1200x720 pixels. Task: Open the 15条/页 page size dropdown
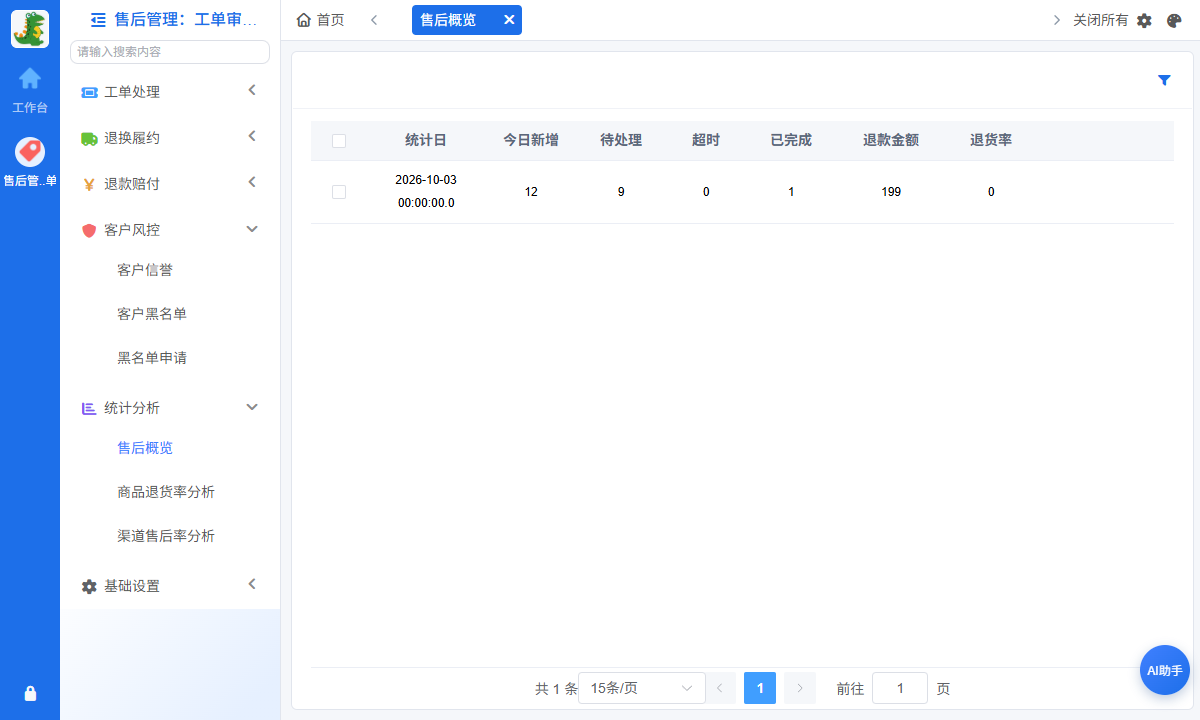point(642,688)
